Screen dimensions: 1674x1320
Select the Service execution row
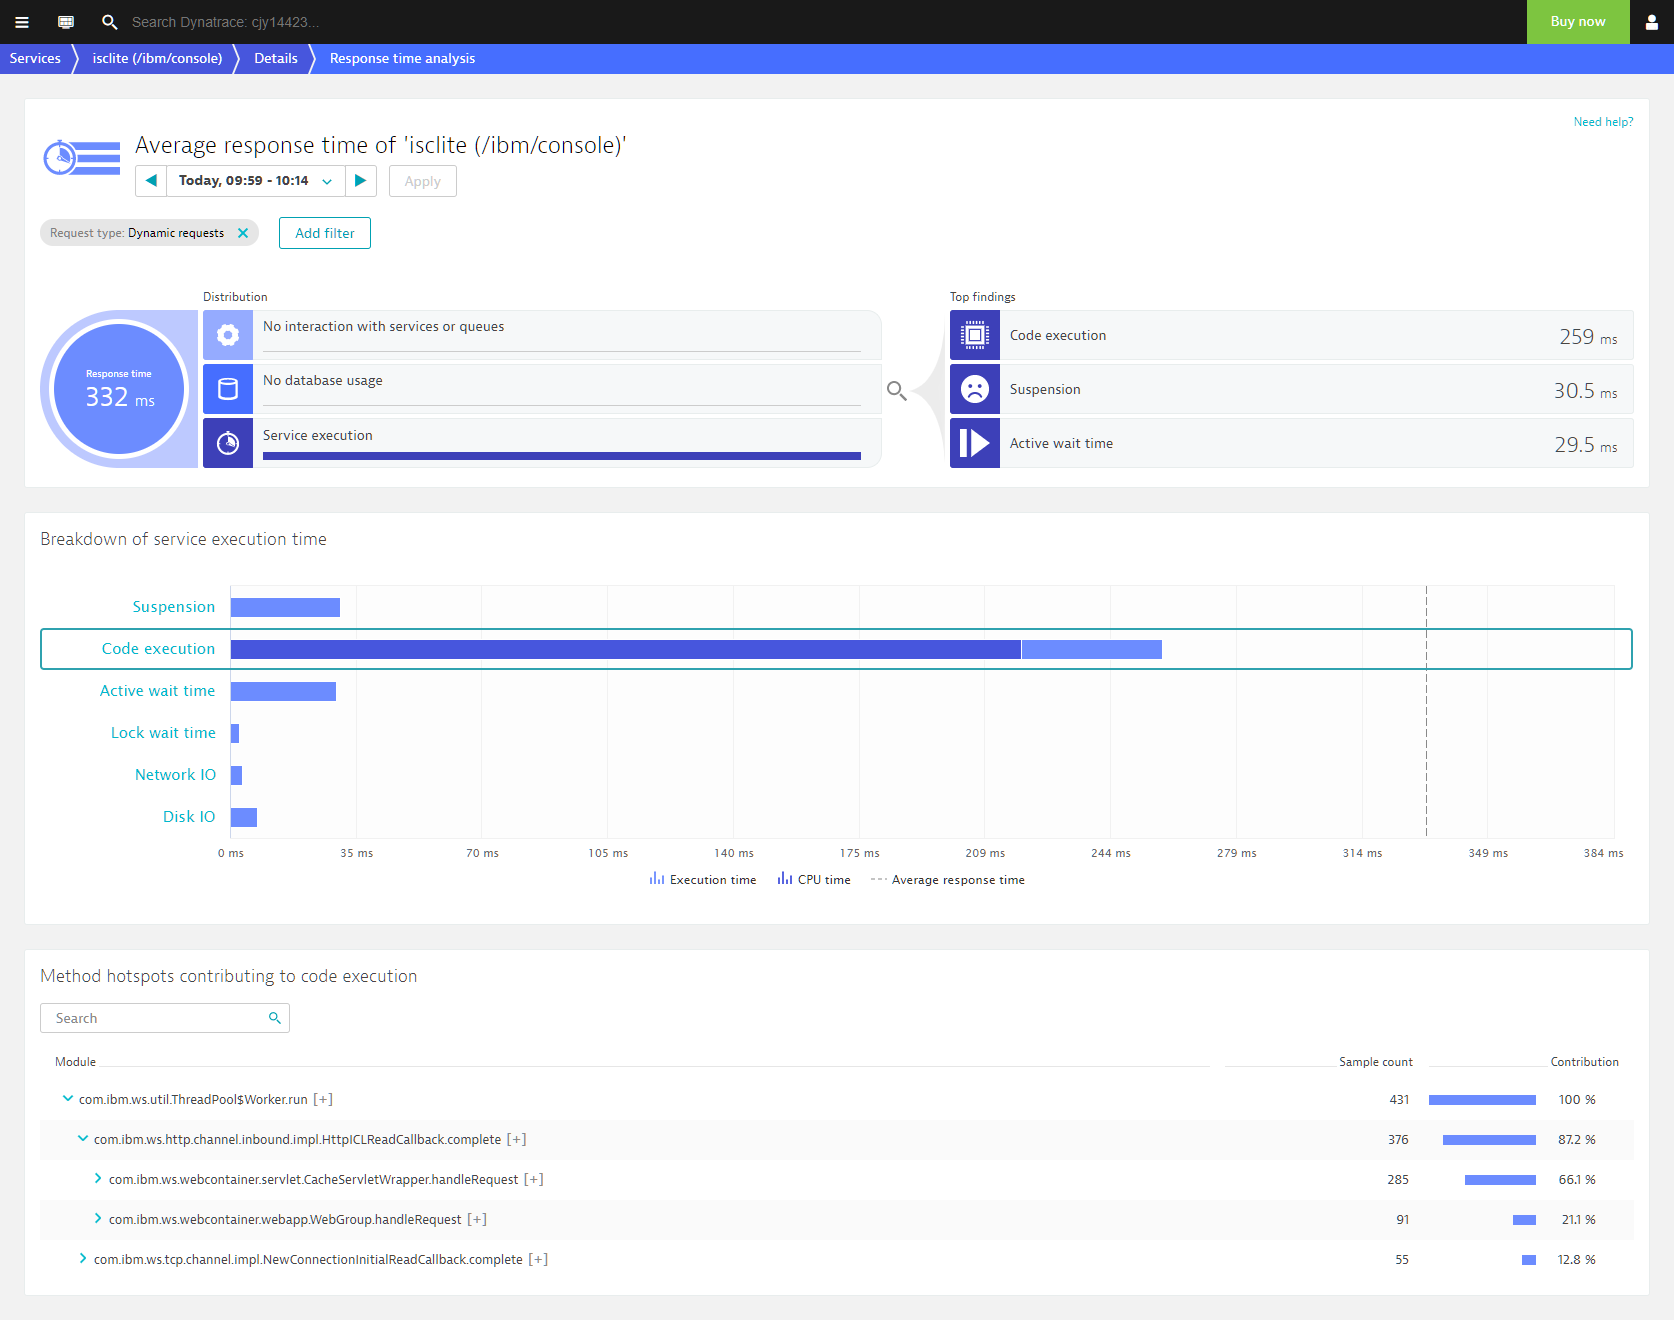coord(542,443)
